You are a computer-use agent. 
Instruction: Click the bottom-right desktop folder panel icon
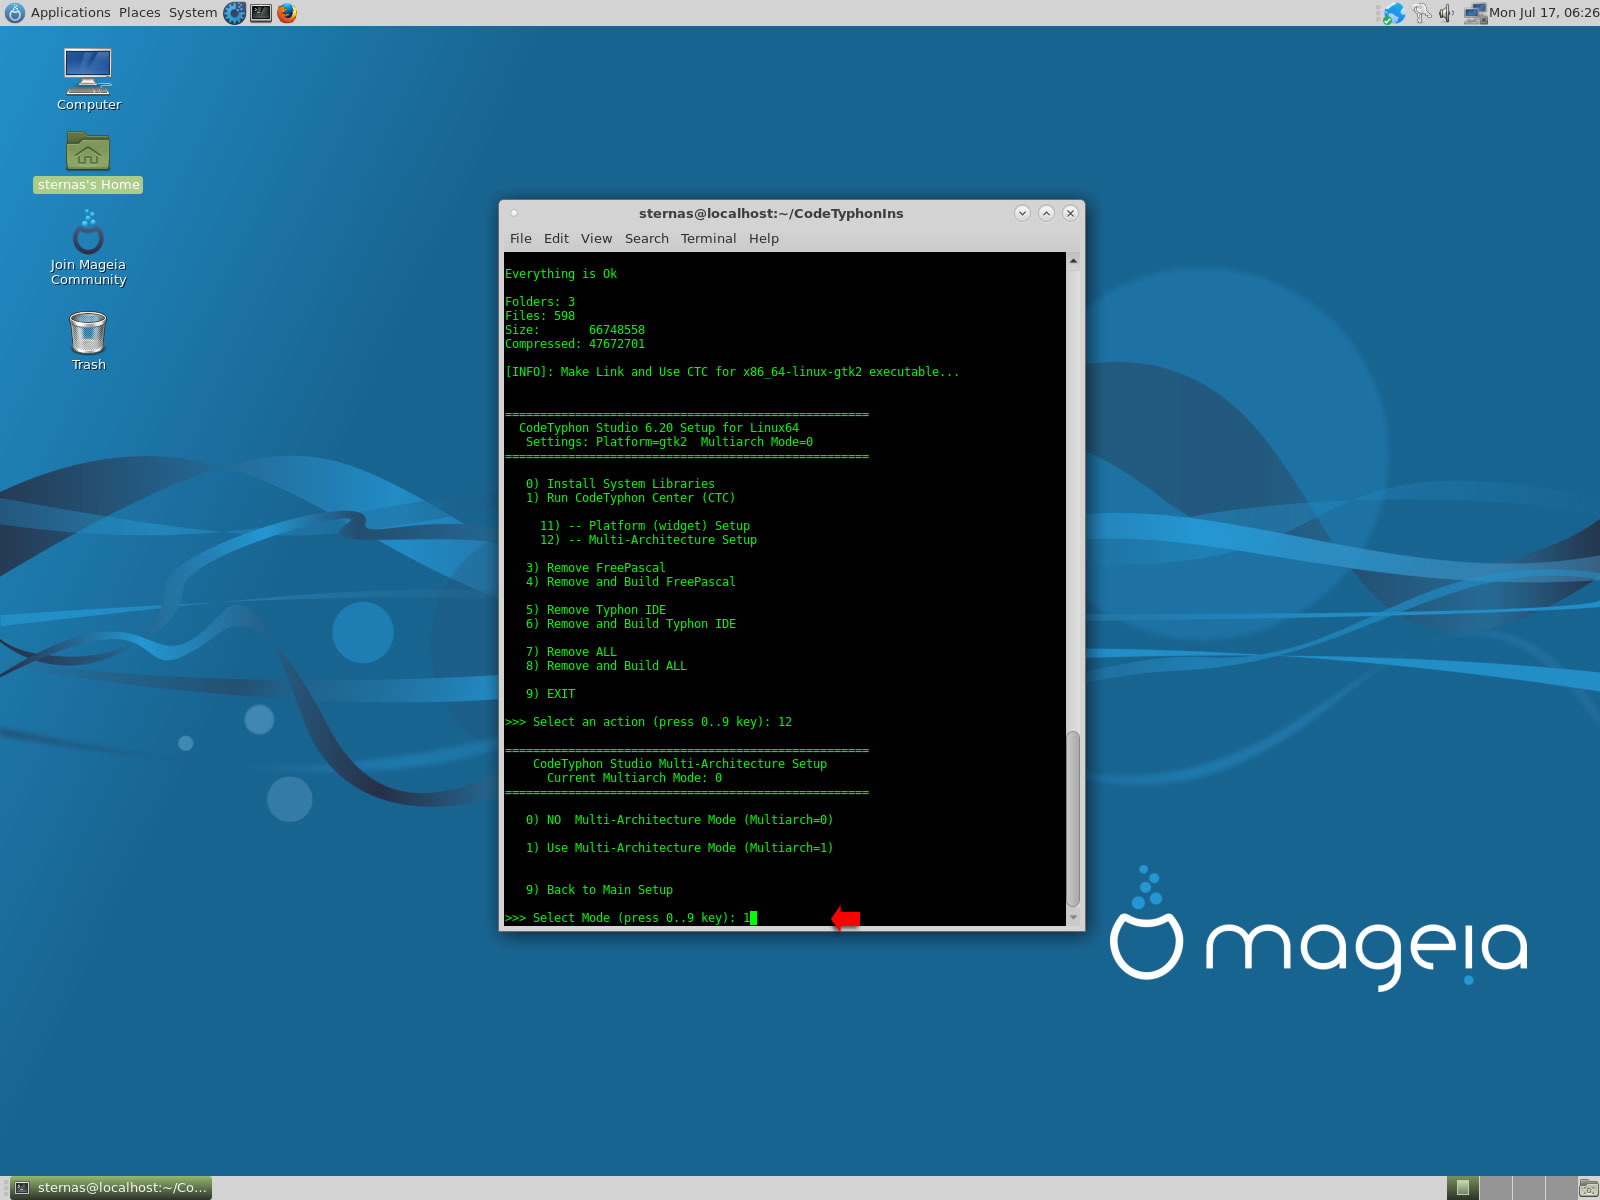click(x=1588, y=1188)
